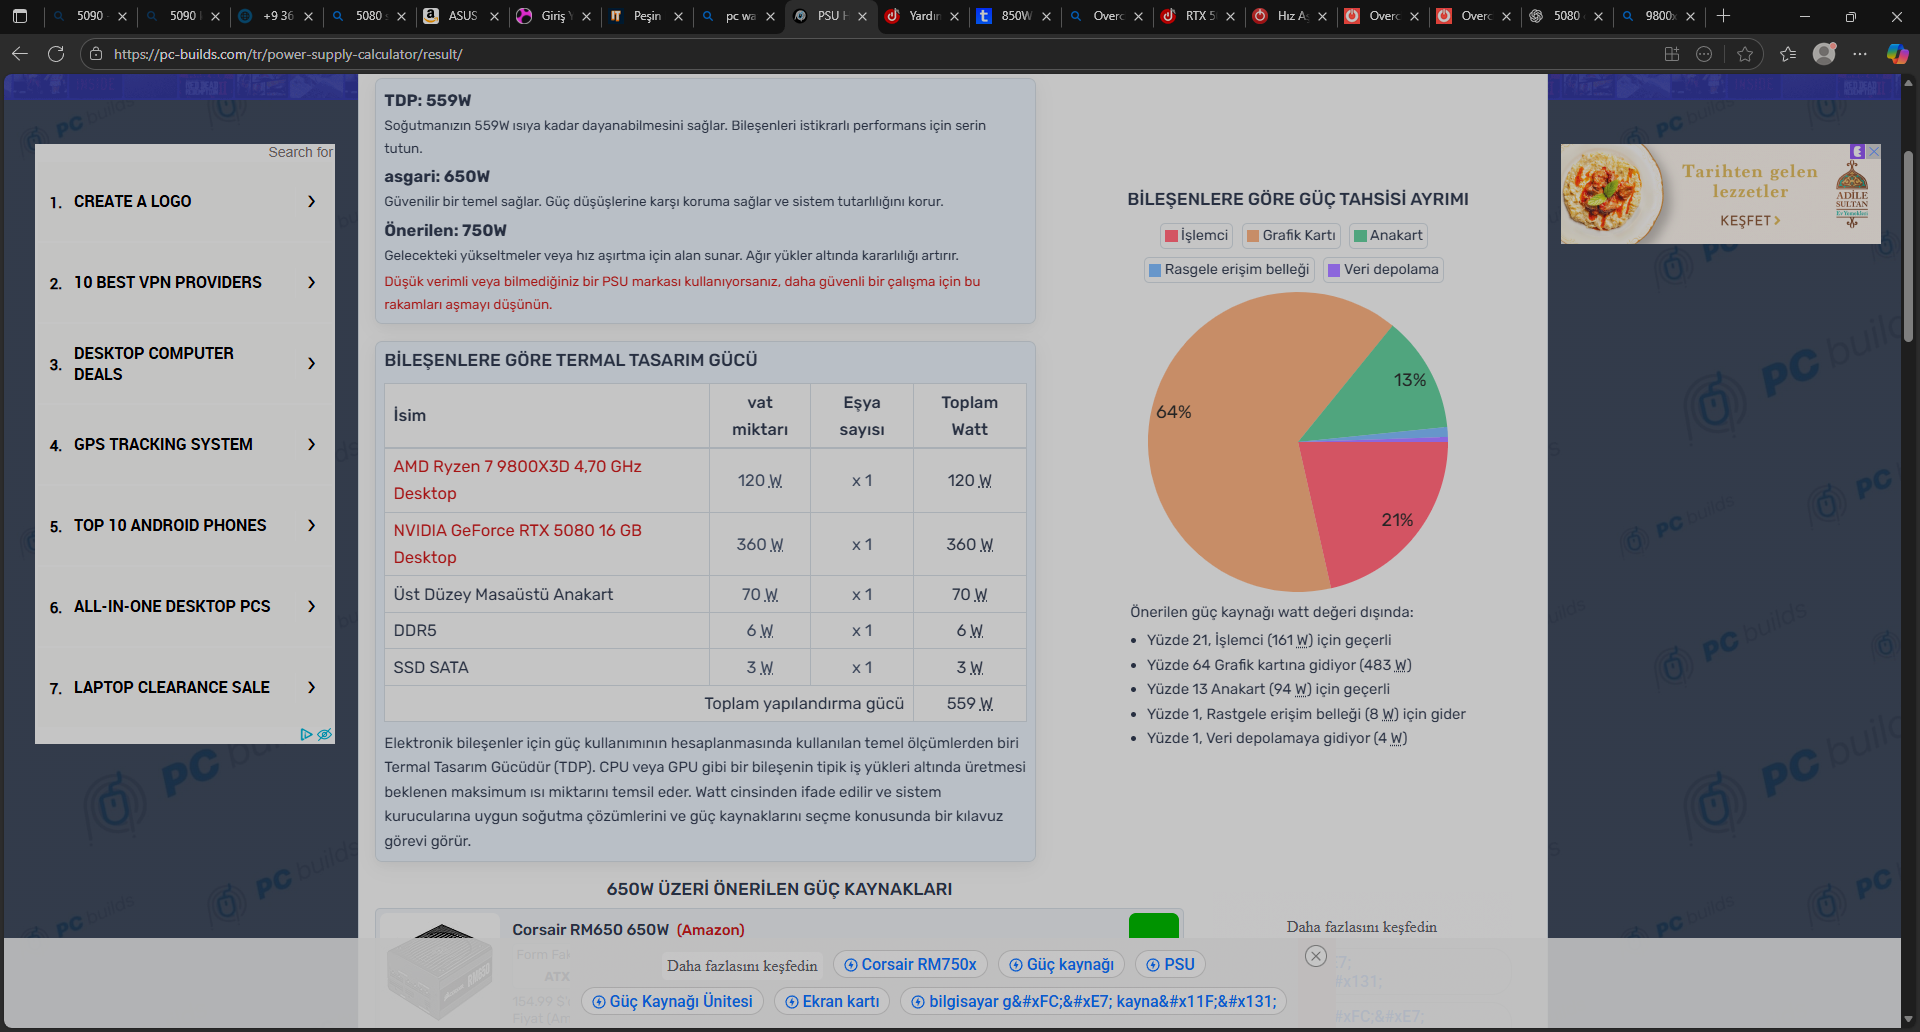The height and width of the screenshot is (1032, 1920).
Task: Toggle İşlemci legend item in chart
Action: pos(1195,235)
